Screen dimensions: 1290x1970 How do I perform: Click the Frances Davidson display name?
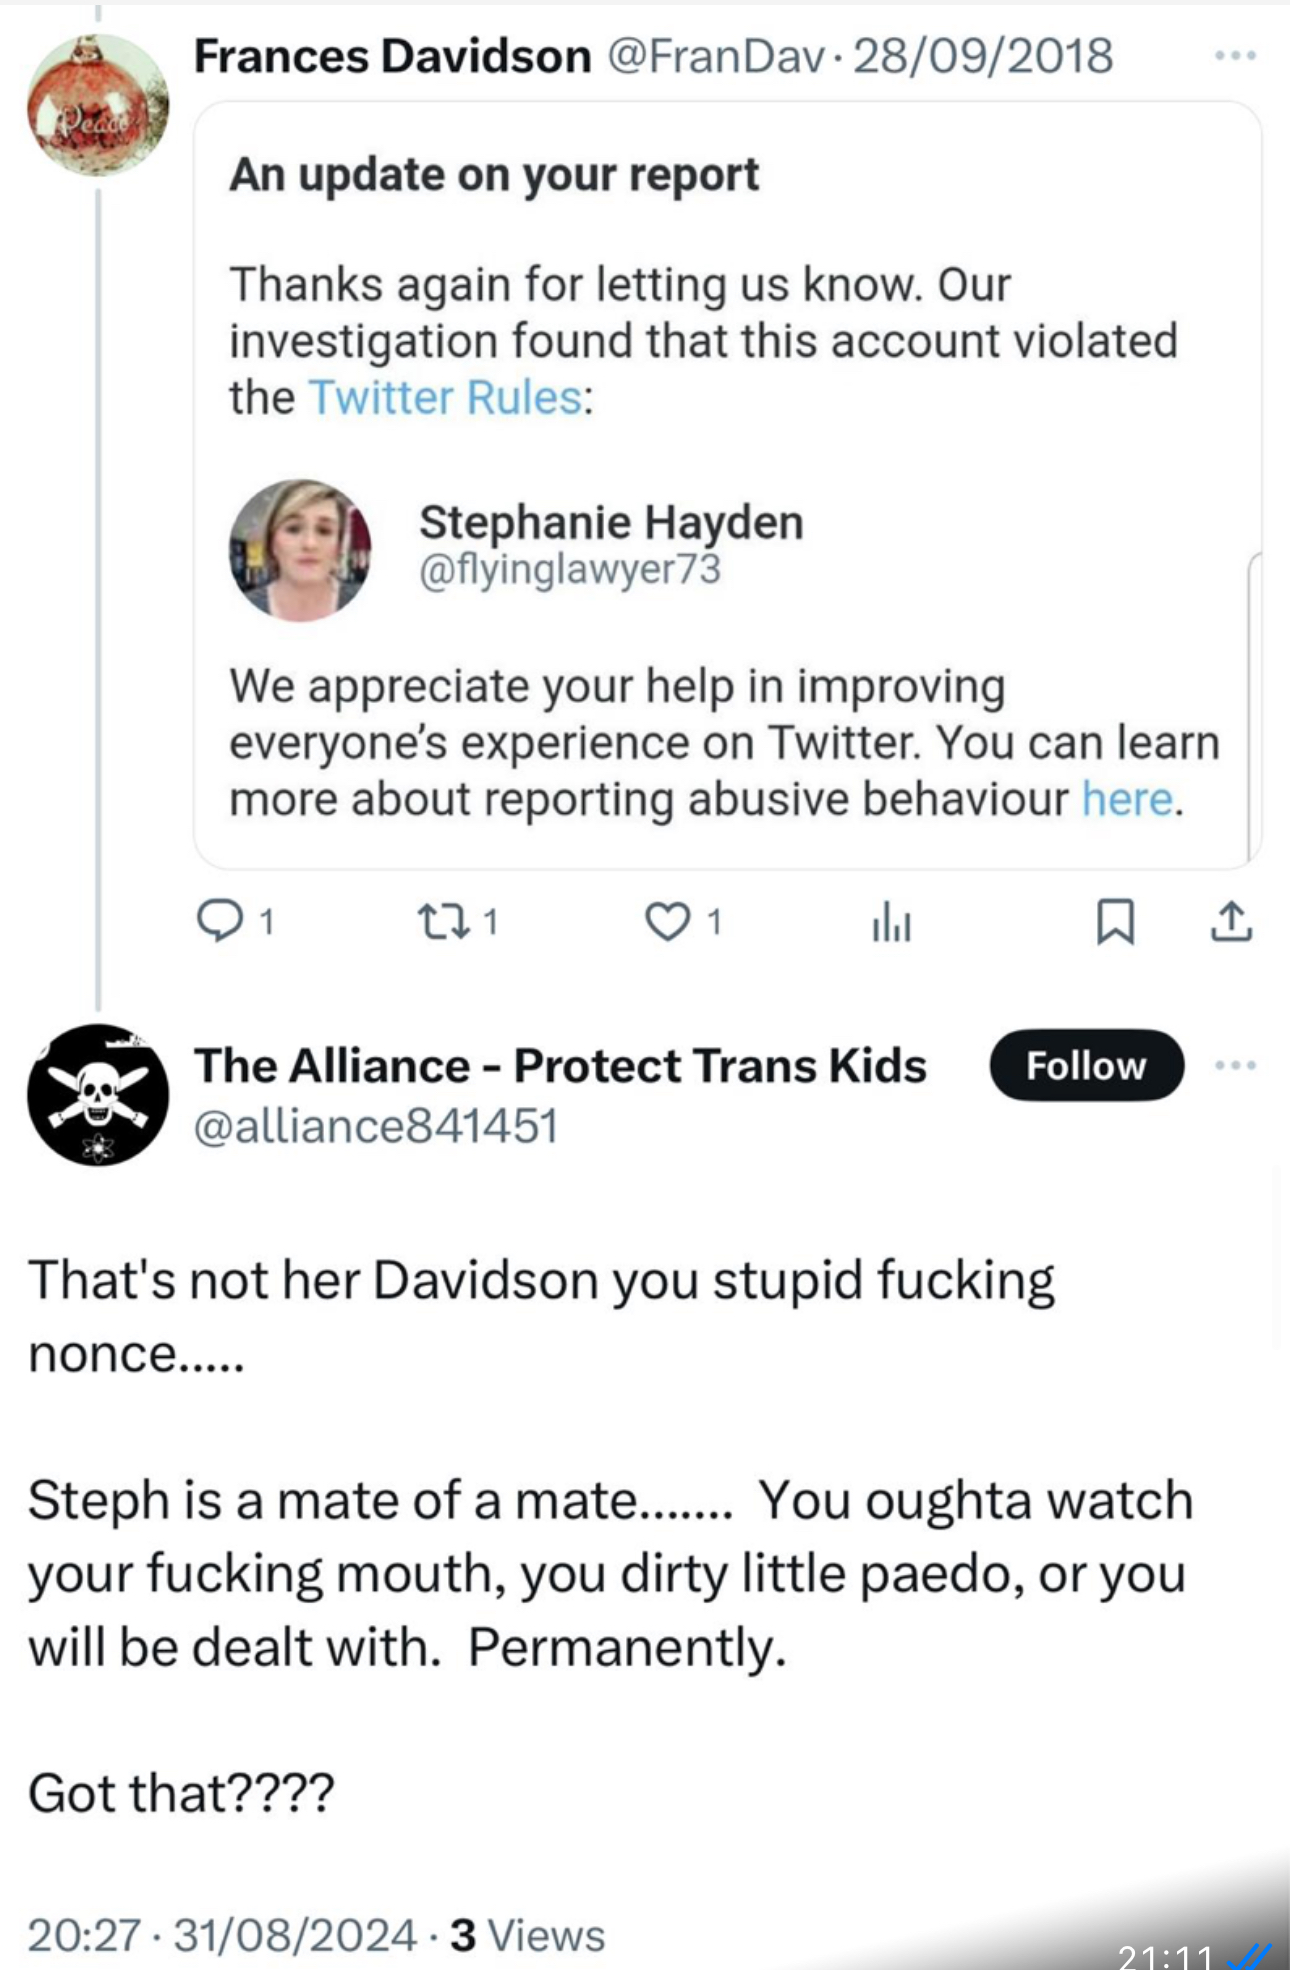(x=392, y=56)
